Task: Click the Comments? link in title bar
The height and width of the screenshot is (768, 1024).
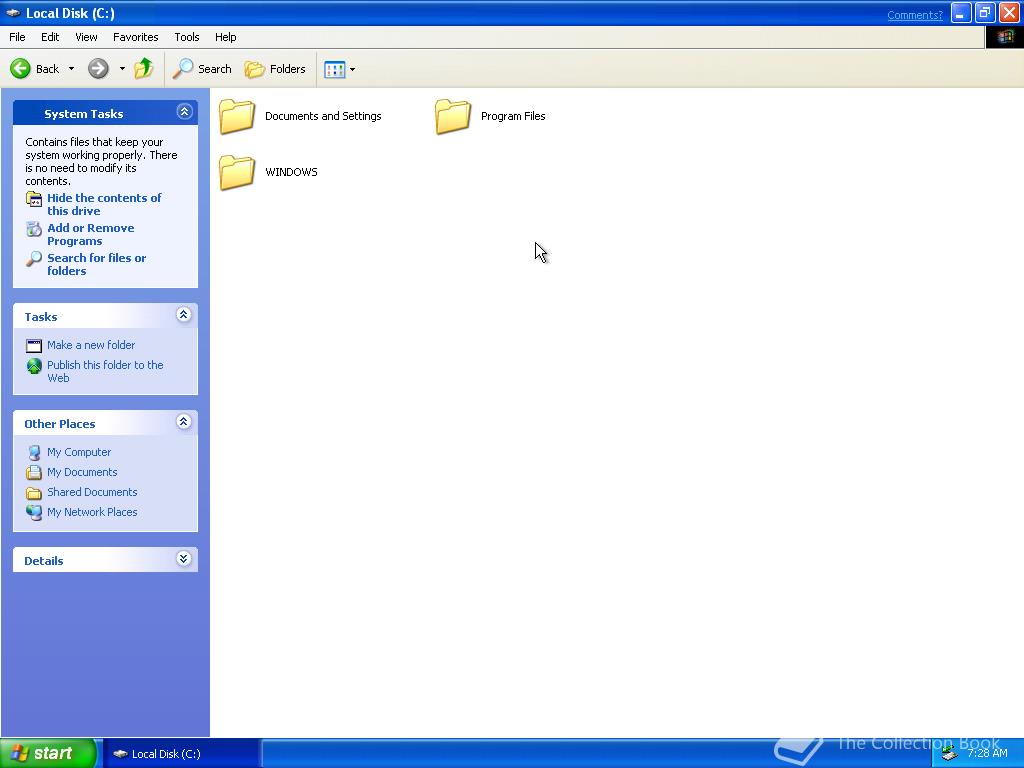Action: [914, 15]
